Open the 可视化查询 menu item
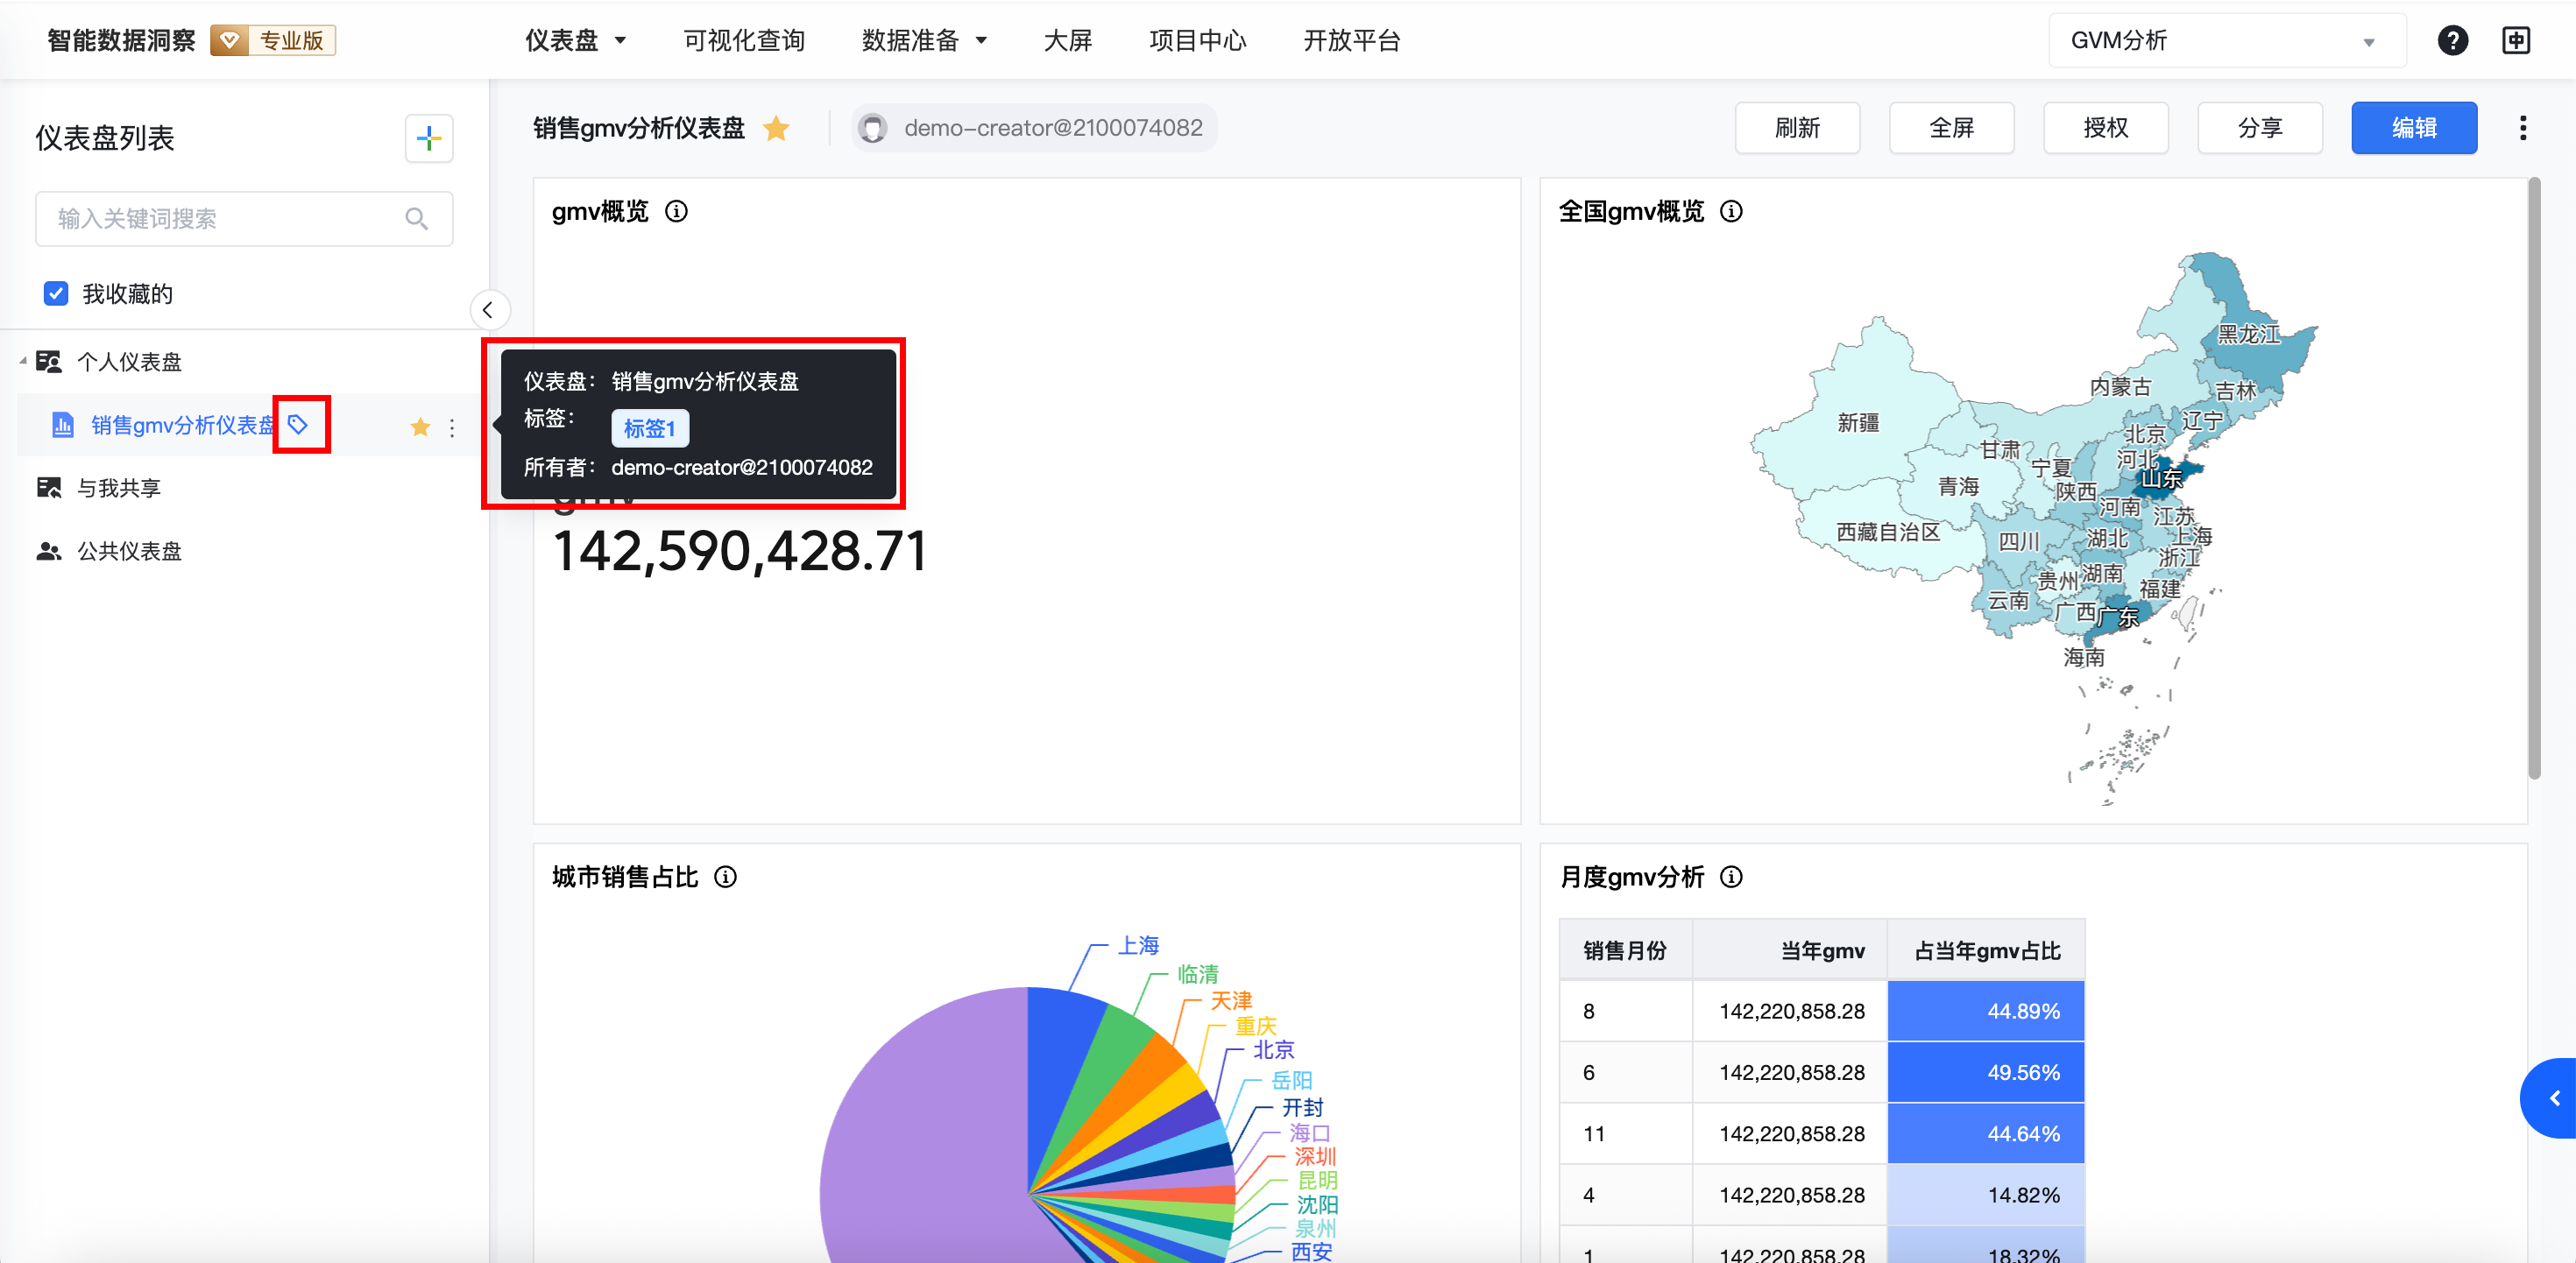This screenshot has width=2576, height=1263. tap(744, 41)
